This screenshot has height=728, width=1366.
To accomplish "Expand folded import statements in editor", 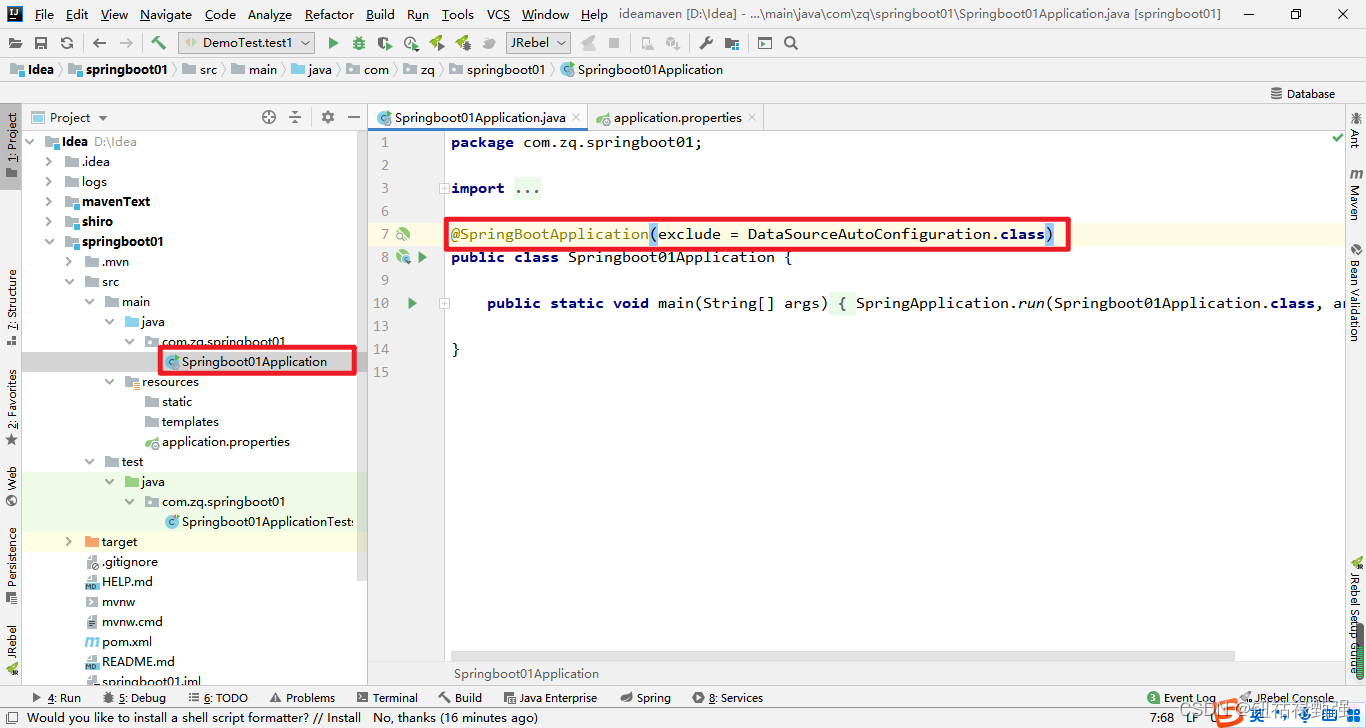I will (444, 188).
